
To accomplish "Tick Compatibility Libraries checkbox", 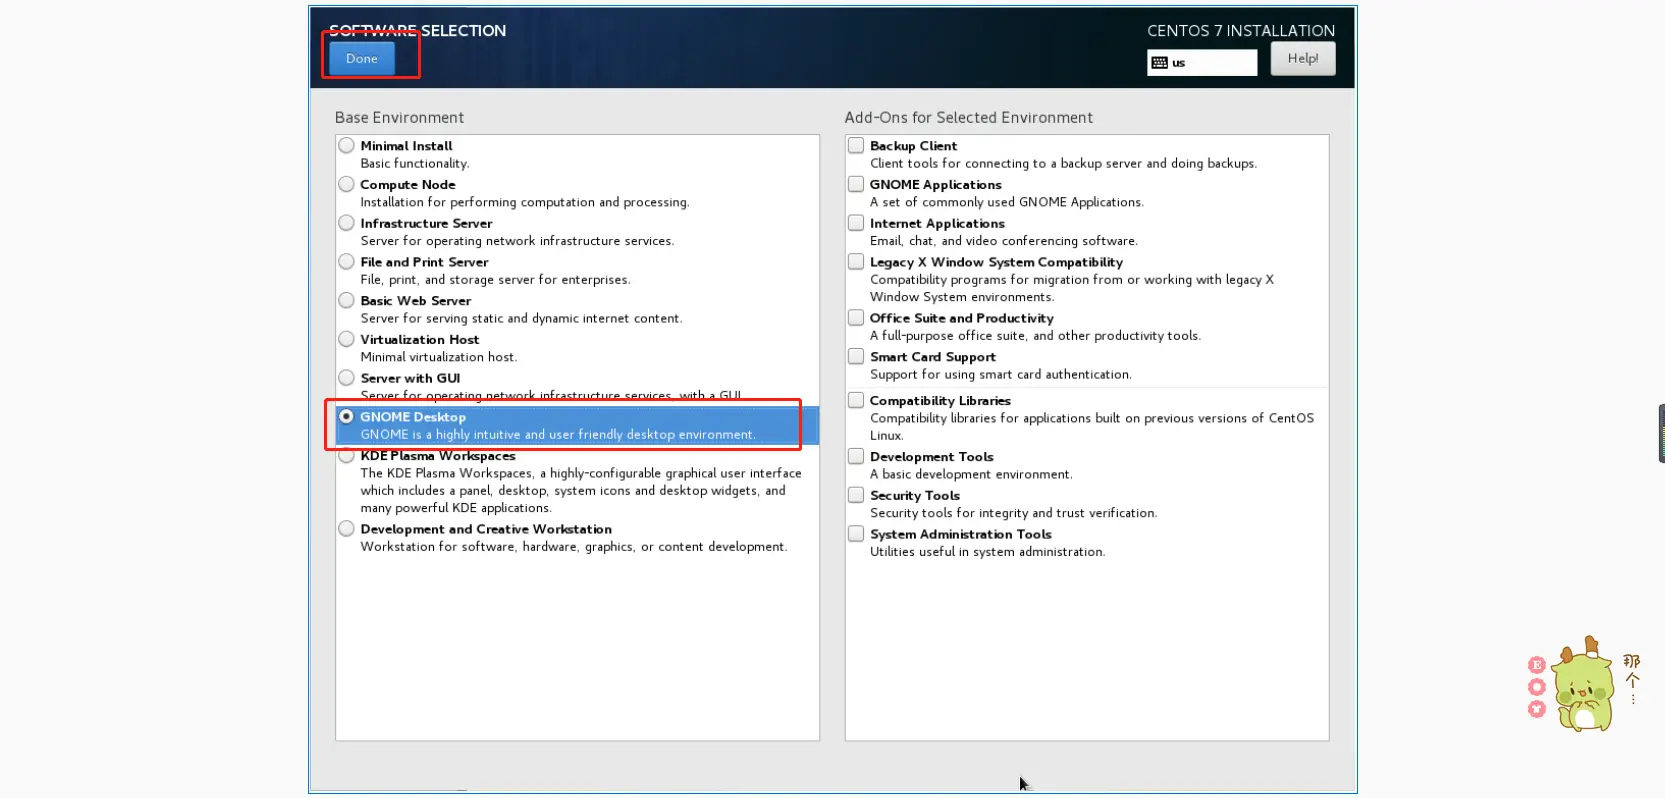I will pos(856,400).
